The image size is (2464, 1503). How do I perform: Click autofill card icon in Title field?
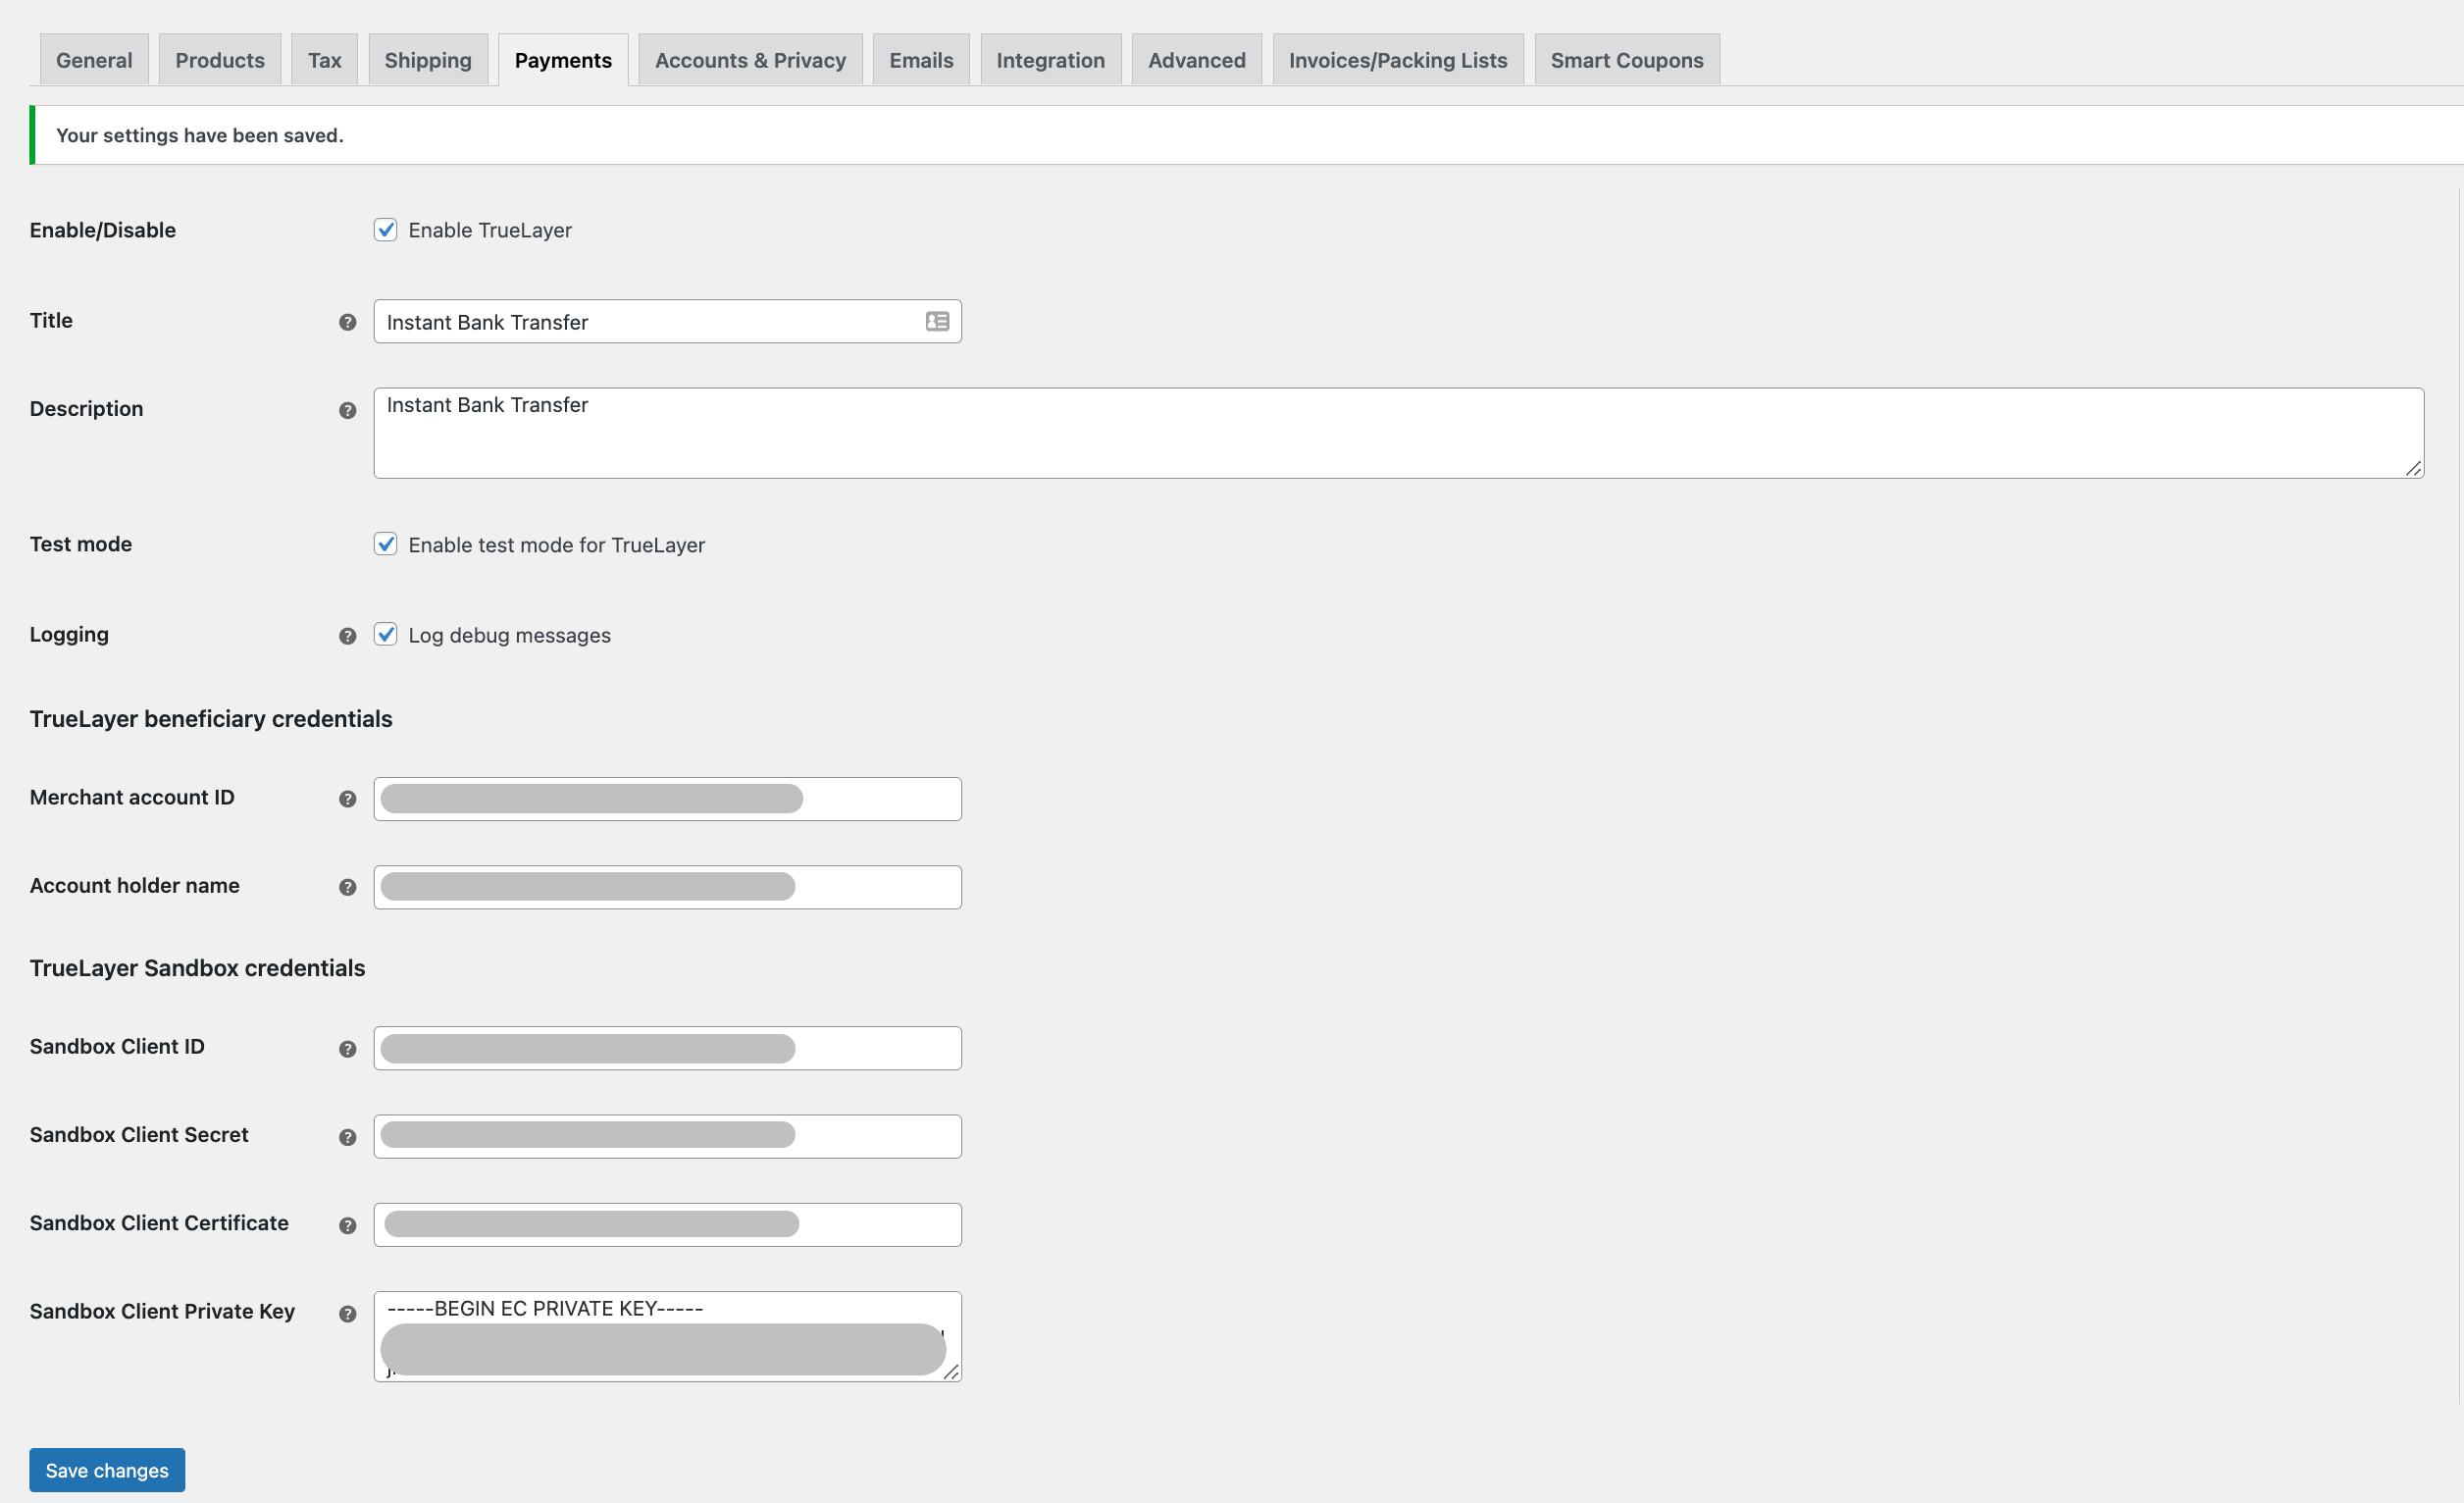pyautogui.click(x=937, y=321)
